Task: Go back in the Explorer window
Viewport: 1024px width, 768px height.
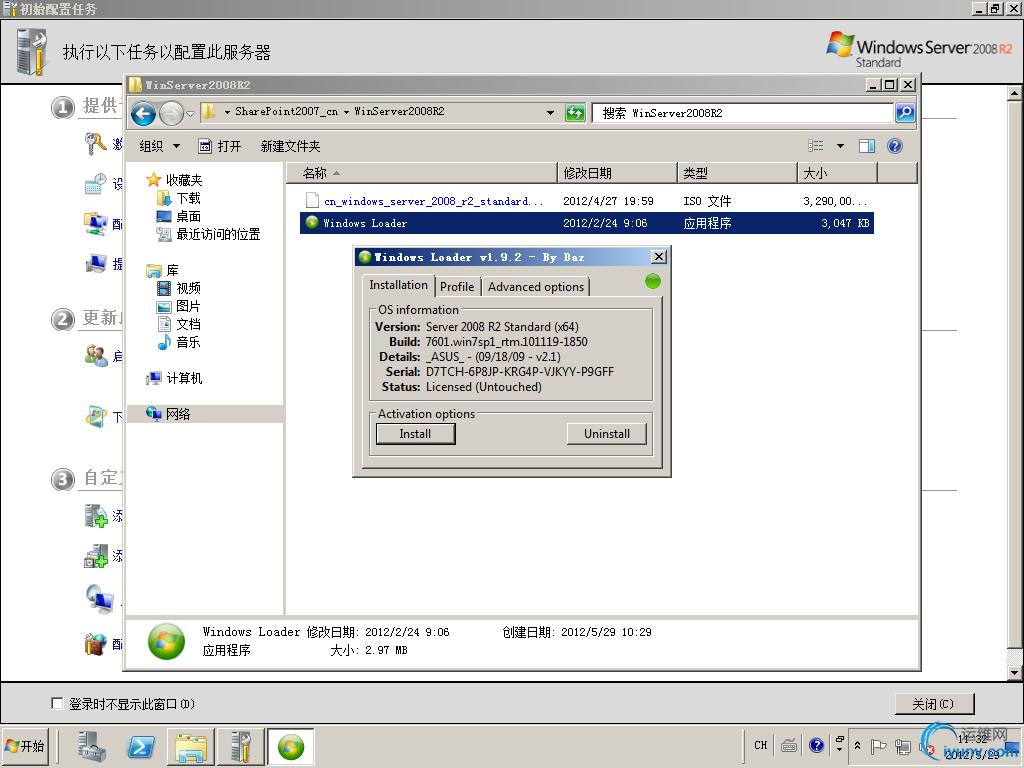Action: pos(143,114)
